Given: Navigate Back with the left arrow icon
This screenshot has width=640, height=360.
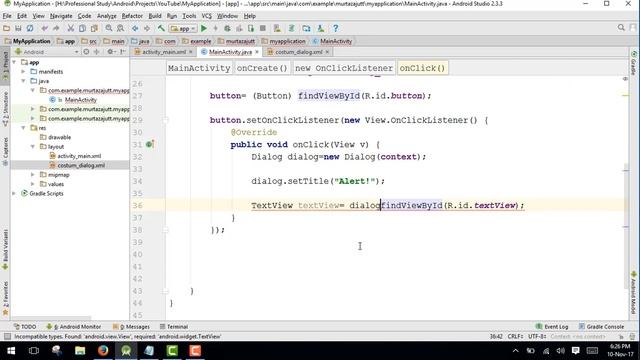Looking at the screenshot, I should [135, 28].
